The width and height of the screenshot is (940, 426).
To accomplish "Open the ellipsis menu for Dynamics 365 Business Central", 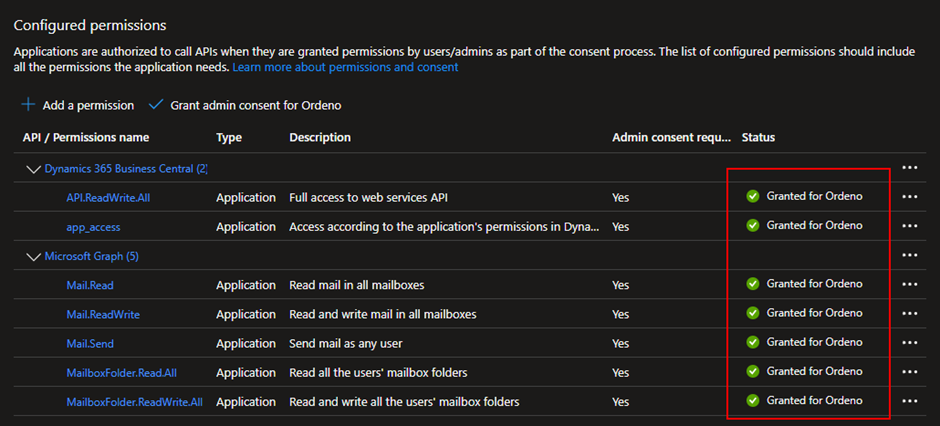I will [909, 168].
